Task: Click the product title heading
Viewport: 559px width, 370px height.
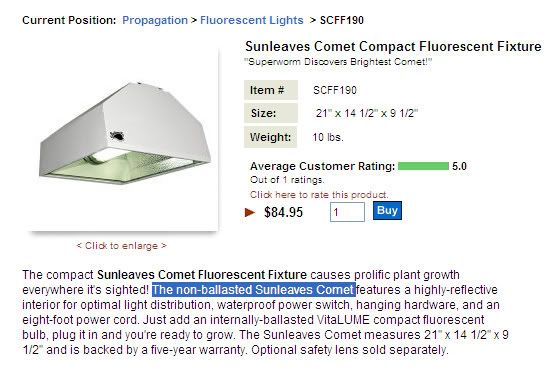Action: point(393,47)
